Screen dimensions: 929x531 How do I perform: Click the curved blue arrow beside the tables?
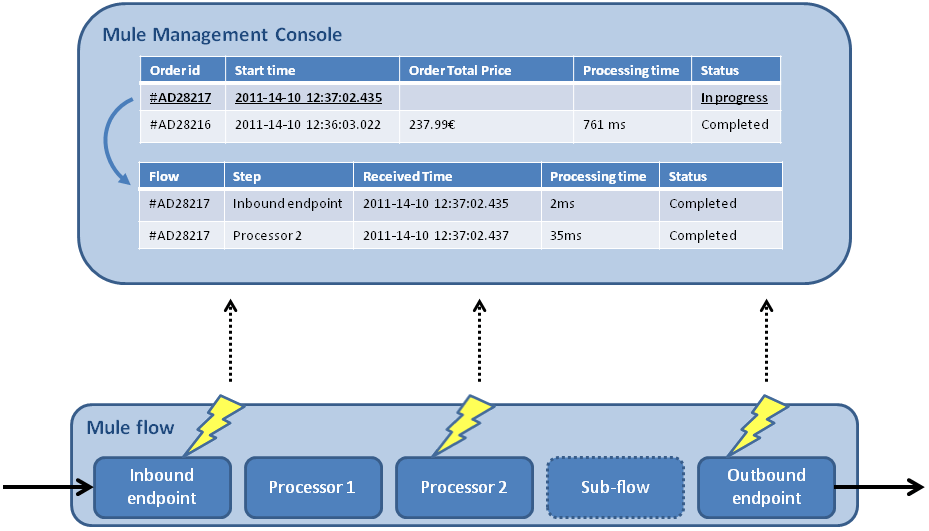(120, 142)
